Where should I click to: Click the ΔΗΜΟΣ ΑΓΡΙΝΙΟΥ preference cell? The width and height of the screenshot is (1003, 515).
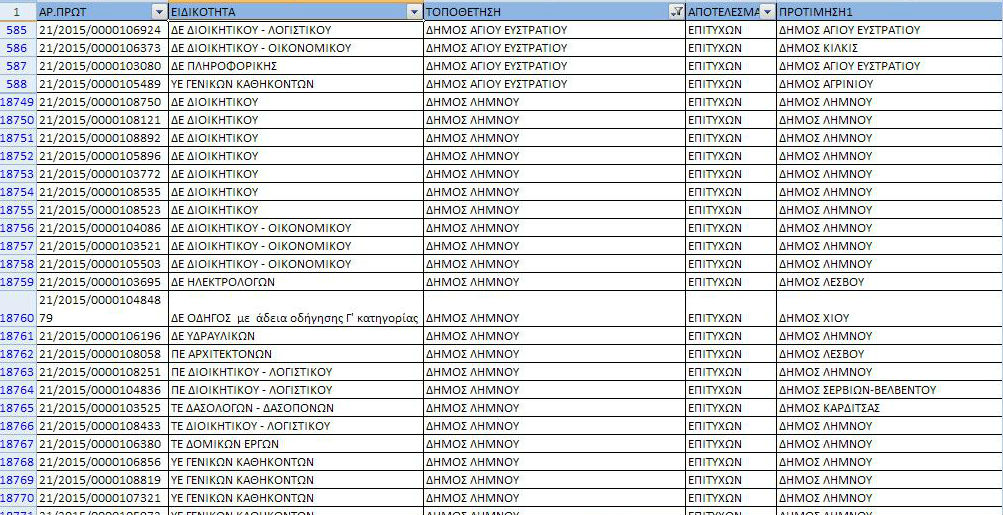(x=888, y=84)
